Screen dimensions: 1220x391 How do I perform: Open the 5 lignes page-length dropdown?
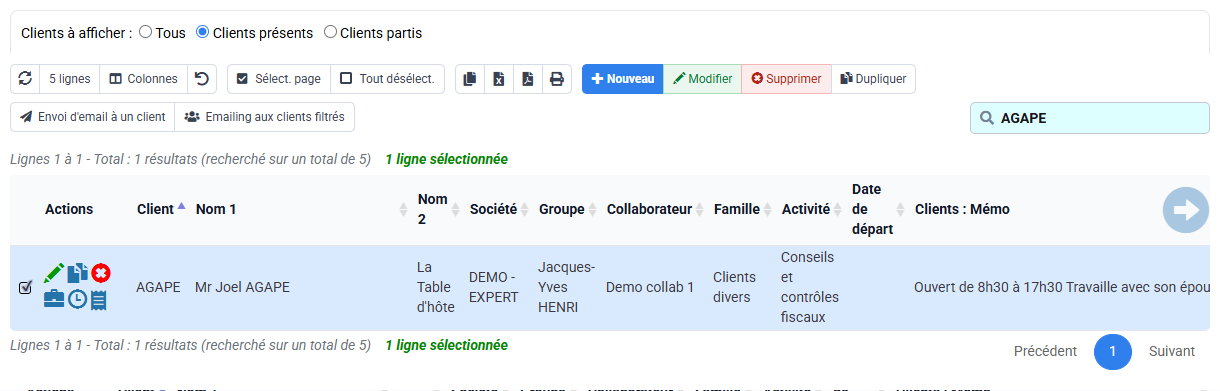click(x=69, y=79)
